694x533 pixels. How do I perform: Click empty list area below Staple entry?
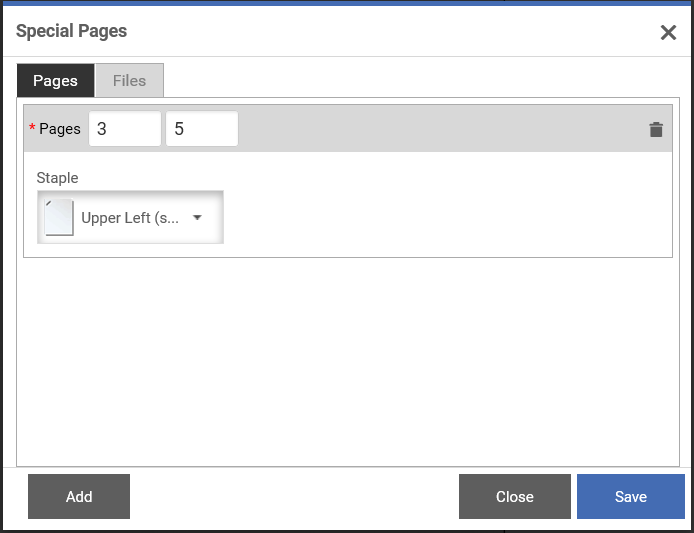pyautogui.click(x=348, y=361)
